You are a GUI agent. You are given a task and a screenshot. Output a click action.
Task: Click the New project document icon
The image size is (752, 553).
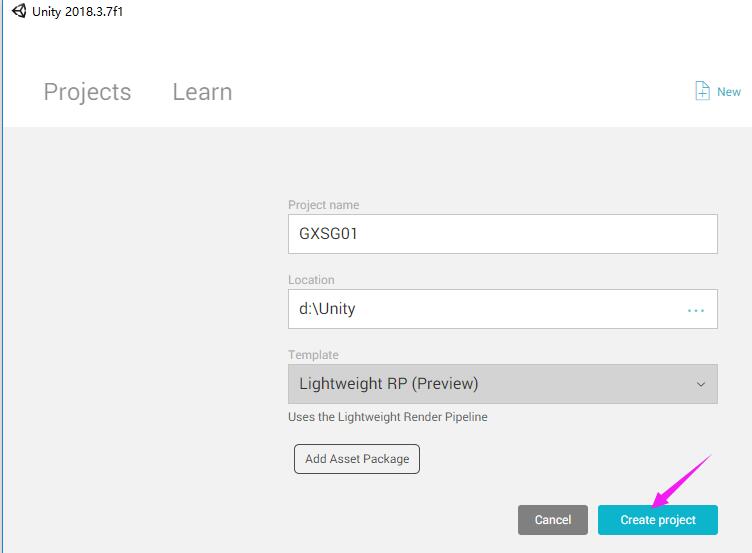[x=703, y=91]
